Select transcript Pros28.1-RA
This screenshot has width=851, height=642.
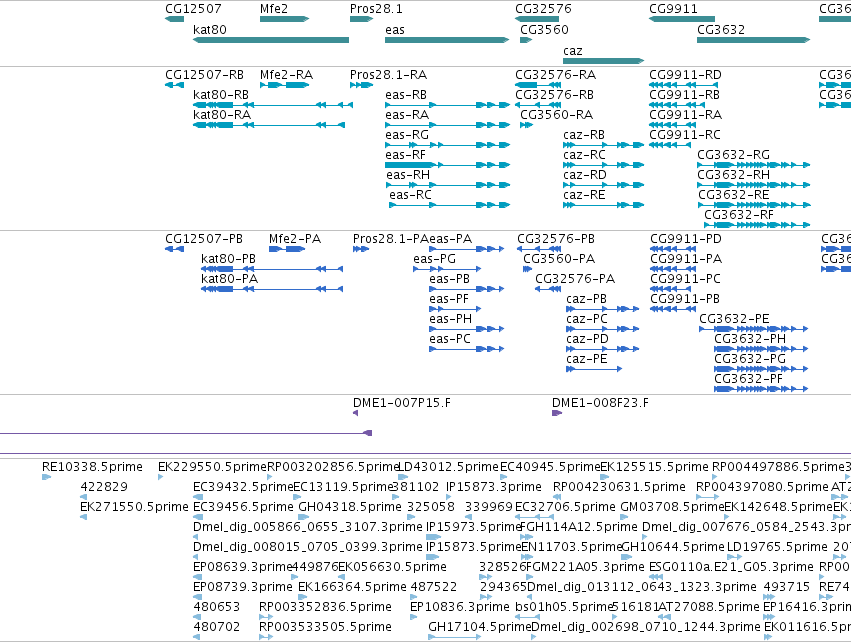pyautogui.click(x=389, y=75)
